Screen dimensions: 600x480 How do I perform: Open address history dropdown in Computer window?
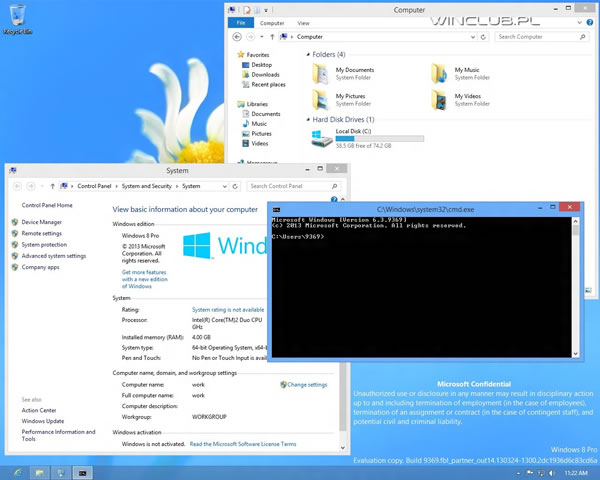click(x=473, y=37)
